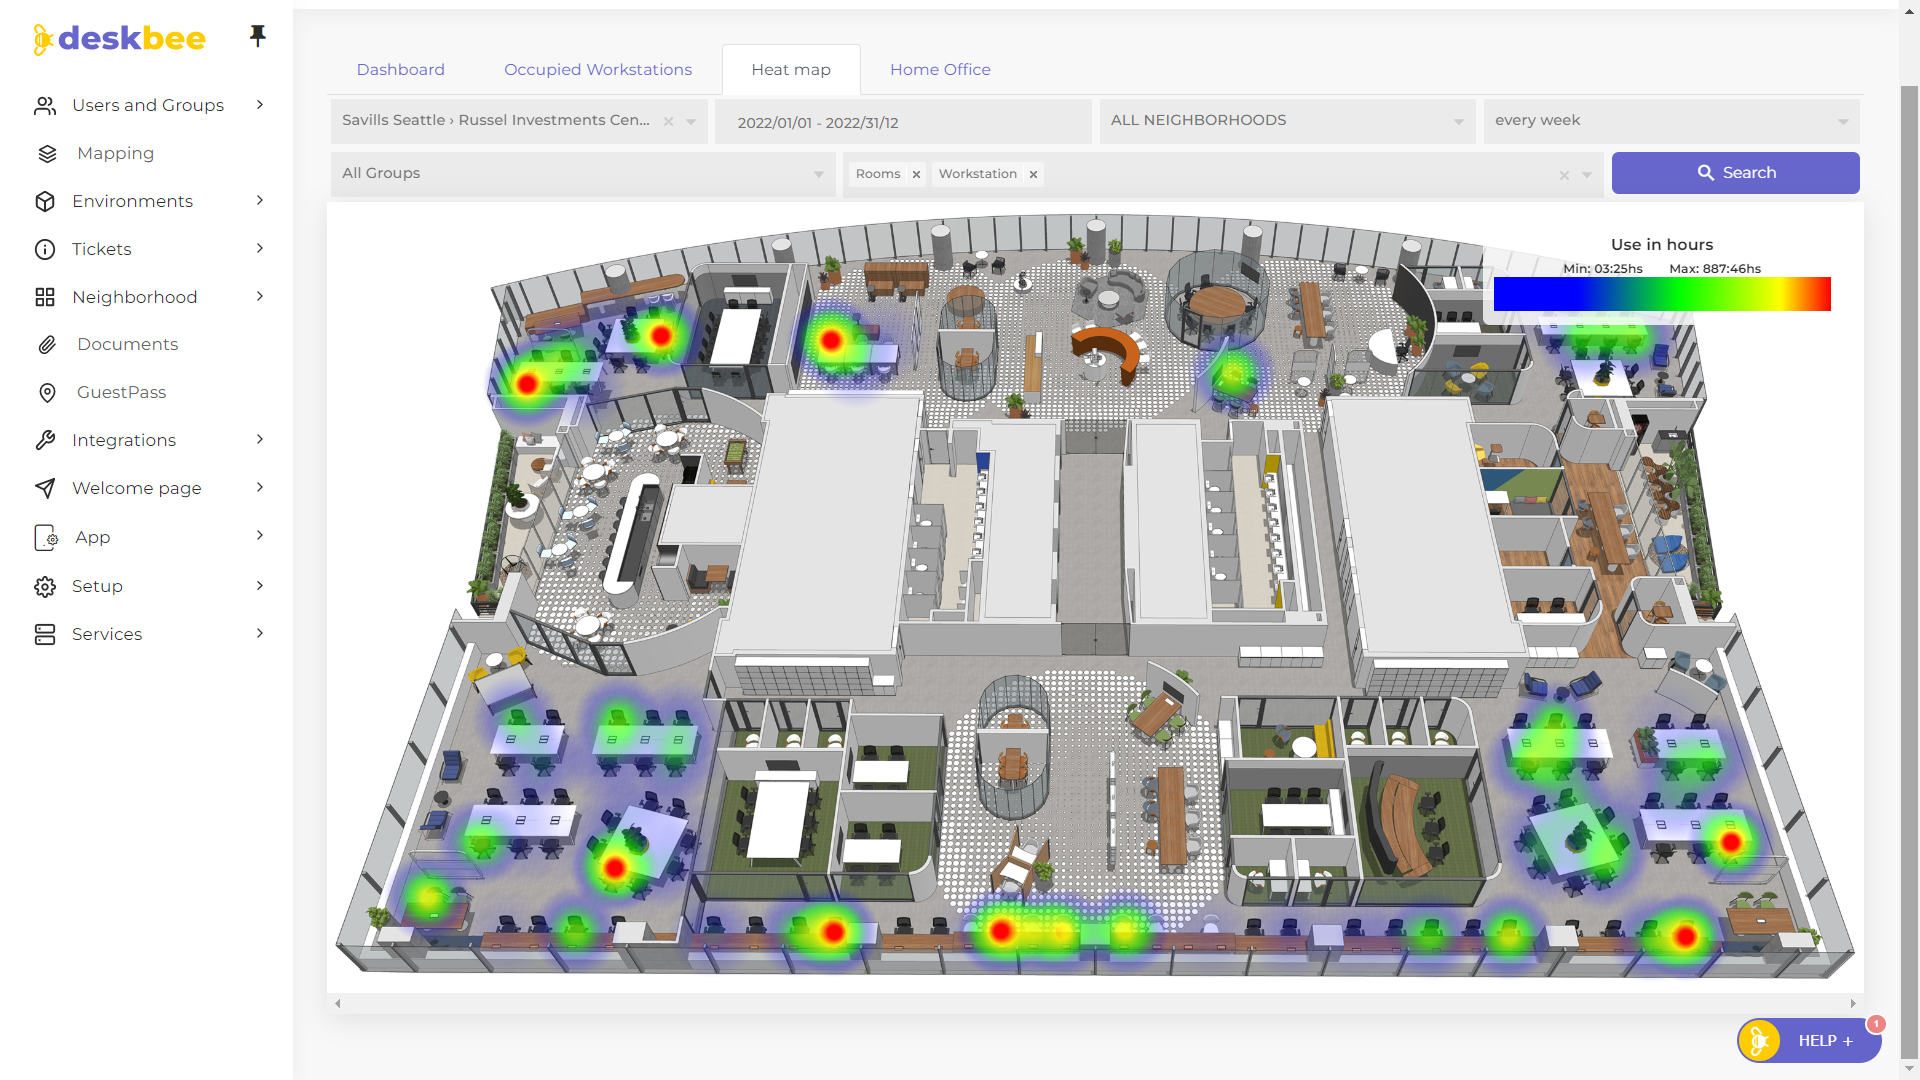Click the Environments cube icon
1920x1080 pixels.
pyautogui.click(x=45, y=201)
